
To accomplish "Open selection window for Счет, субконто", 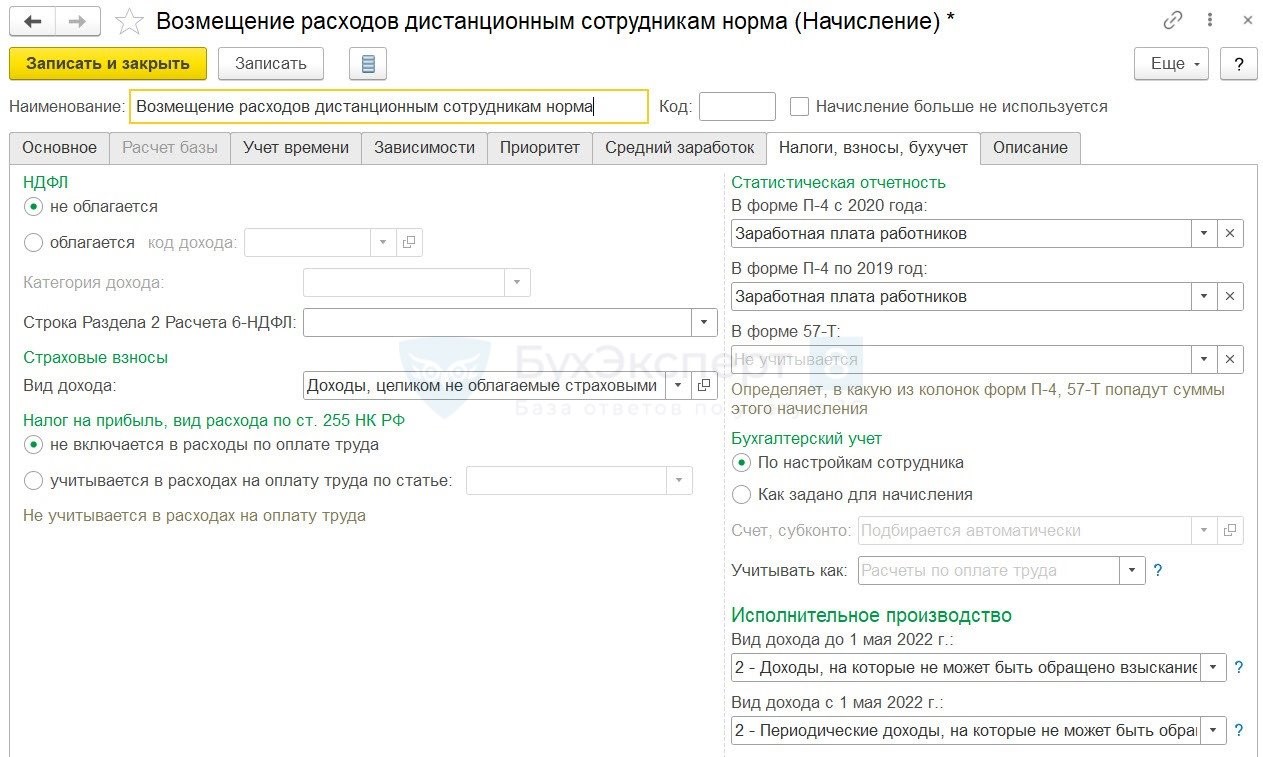I will click(1230, 531).
